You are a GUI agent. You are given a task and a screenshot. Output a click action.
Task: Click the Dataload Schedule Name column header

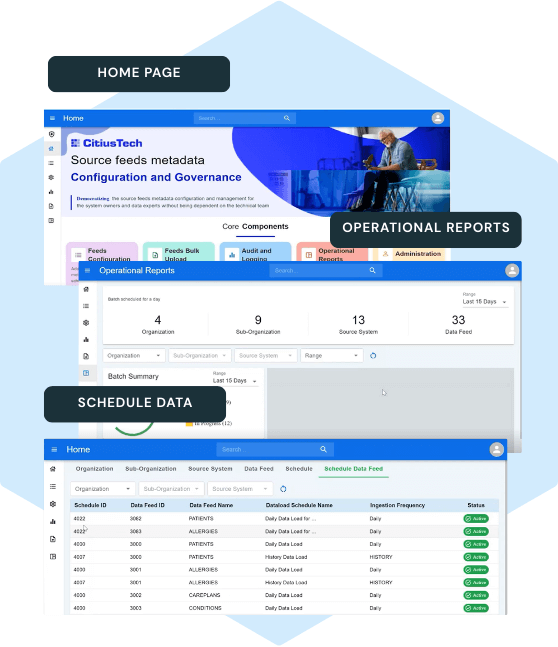pyautogui.click(x=299, y=505)
